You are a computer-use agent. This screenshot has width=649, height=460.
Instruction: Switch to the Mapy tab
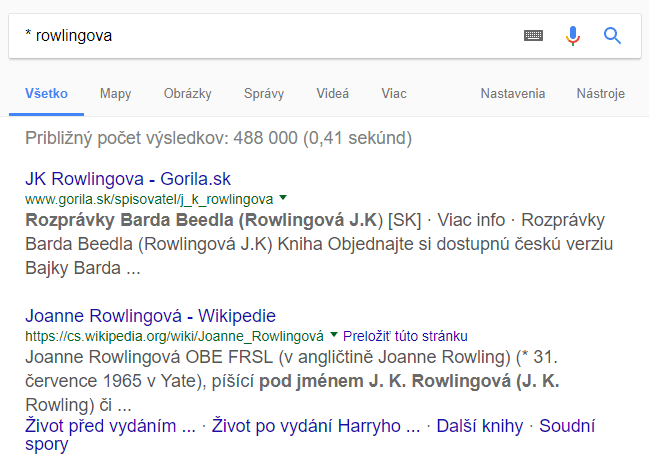click(x=115, y=94)
